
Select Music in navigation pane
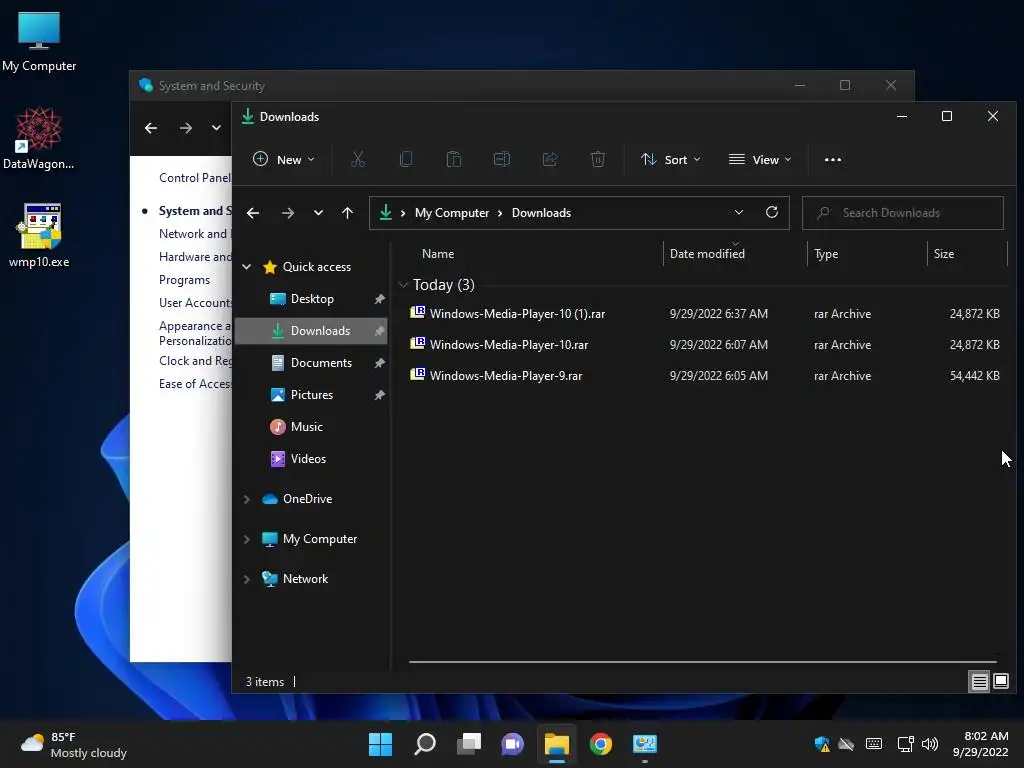point(312,427)
